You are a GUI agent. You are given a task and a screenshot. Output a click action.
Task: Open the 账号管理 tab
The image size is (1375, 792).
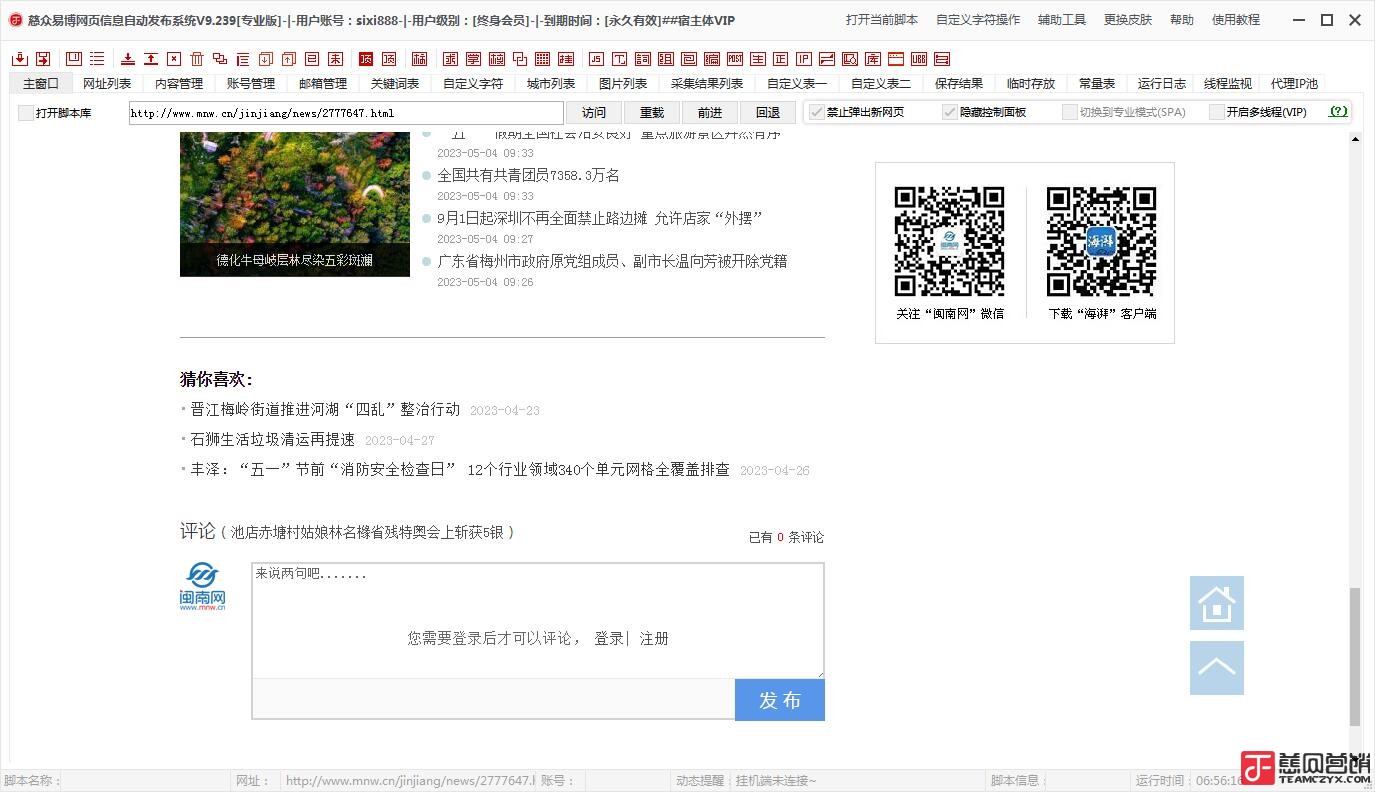pos(251,84)
